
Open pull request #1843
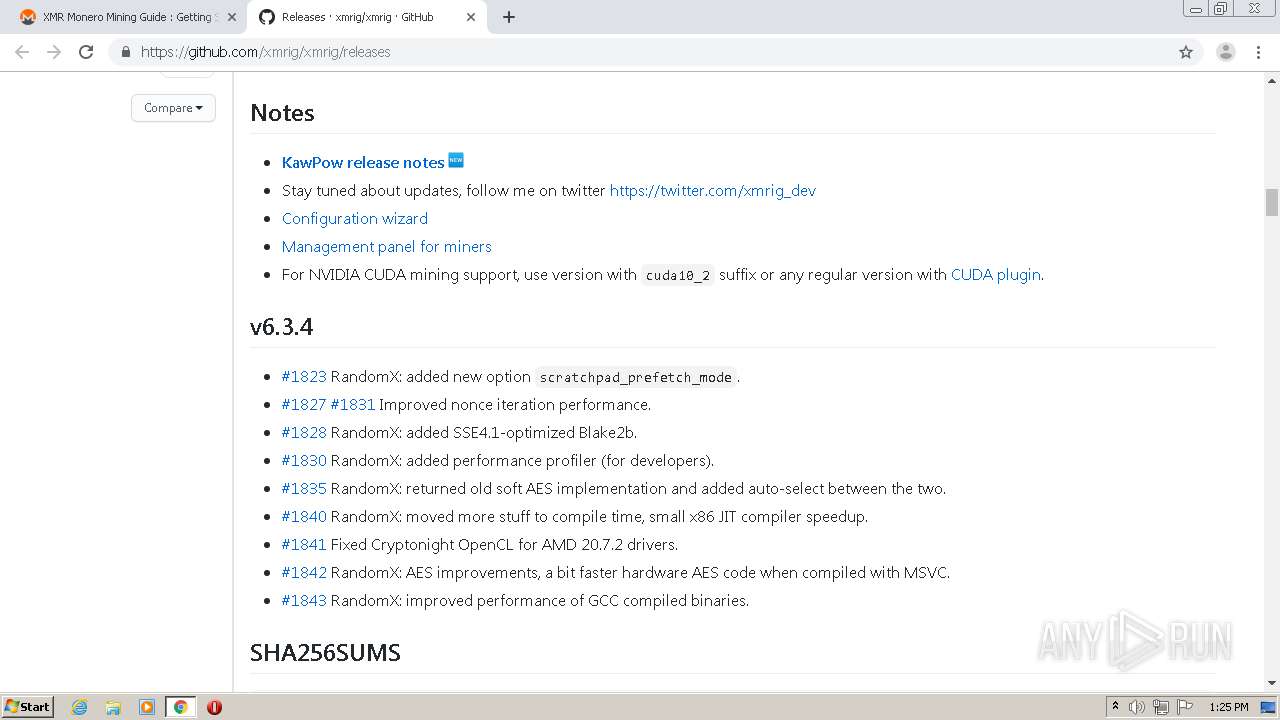tap(304, 600)
